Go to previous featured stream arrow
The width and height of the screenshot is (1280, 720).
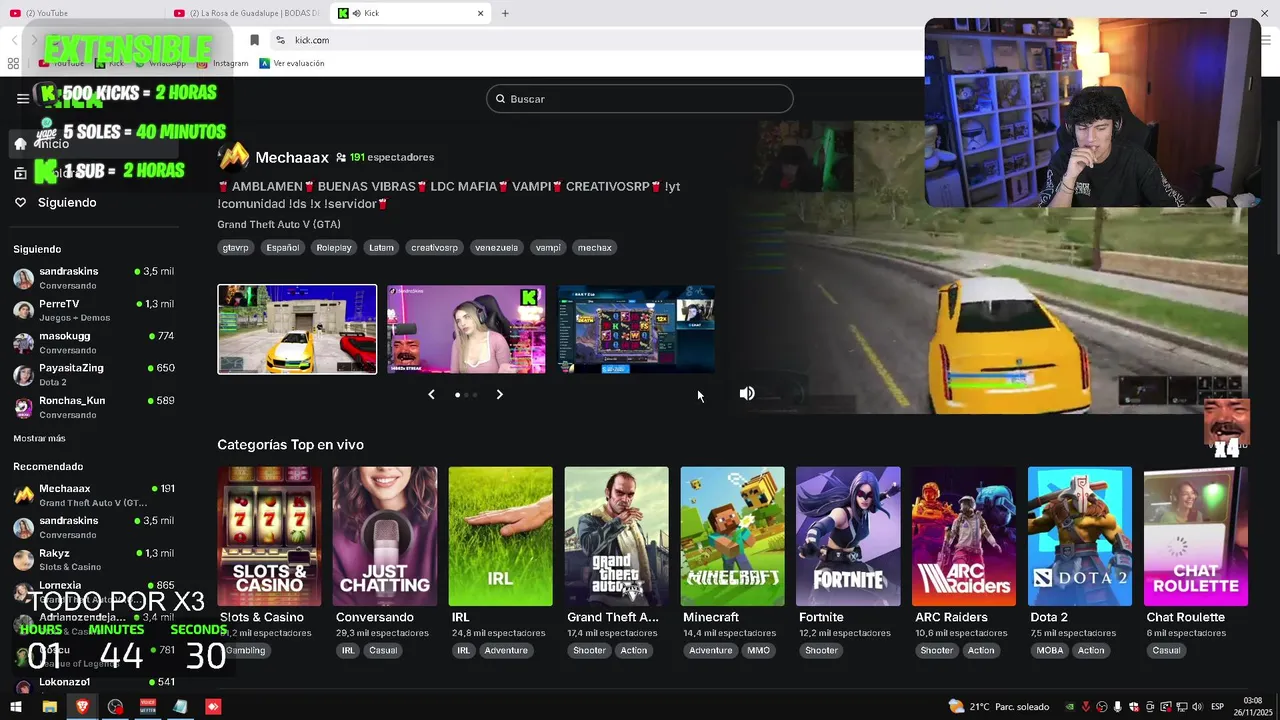pos(431,395)
